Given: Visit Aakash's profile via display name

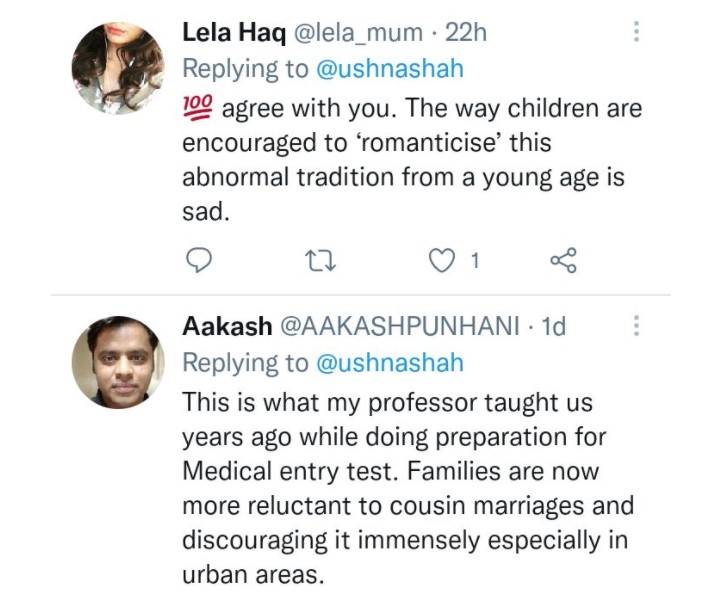Looking at the screenshot, I should coord(227,326).
